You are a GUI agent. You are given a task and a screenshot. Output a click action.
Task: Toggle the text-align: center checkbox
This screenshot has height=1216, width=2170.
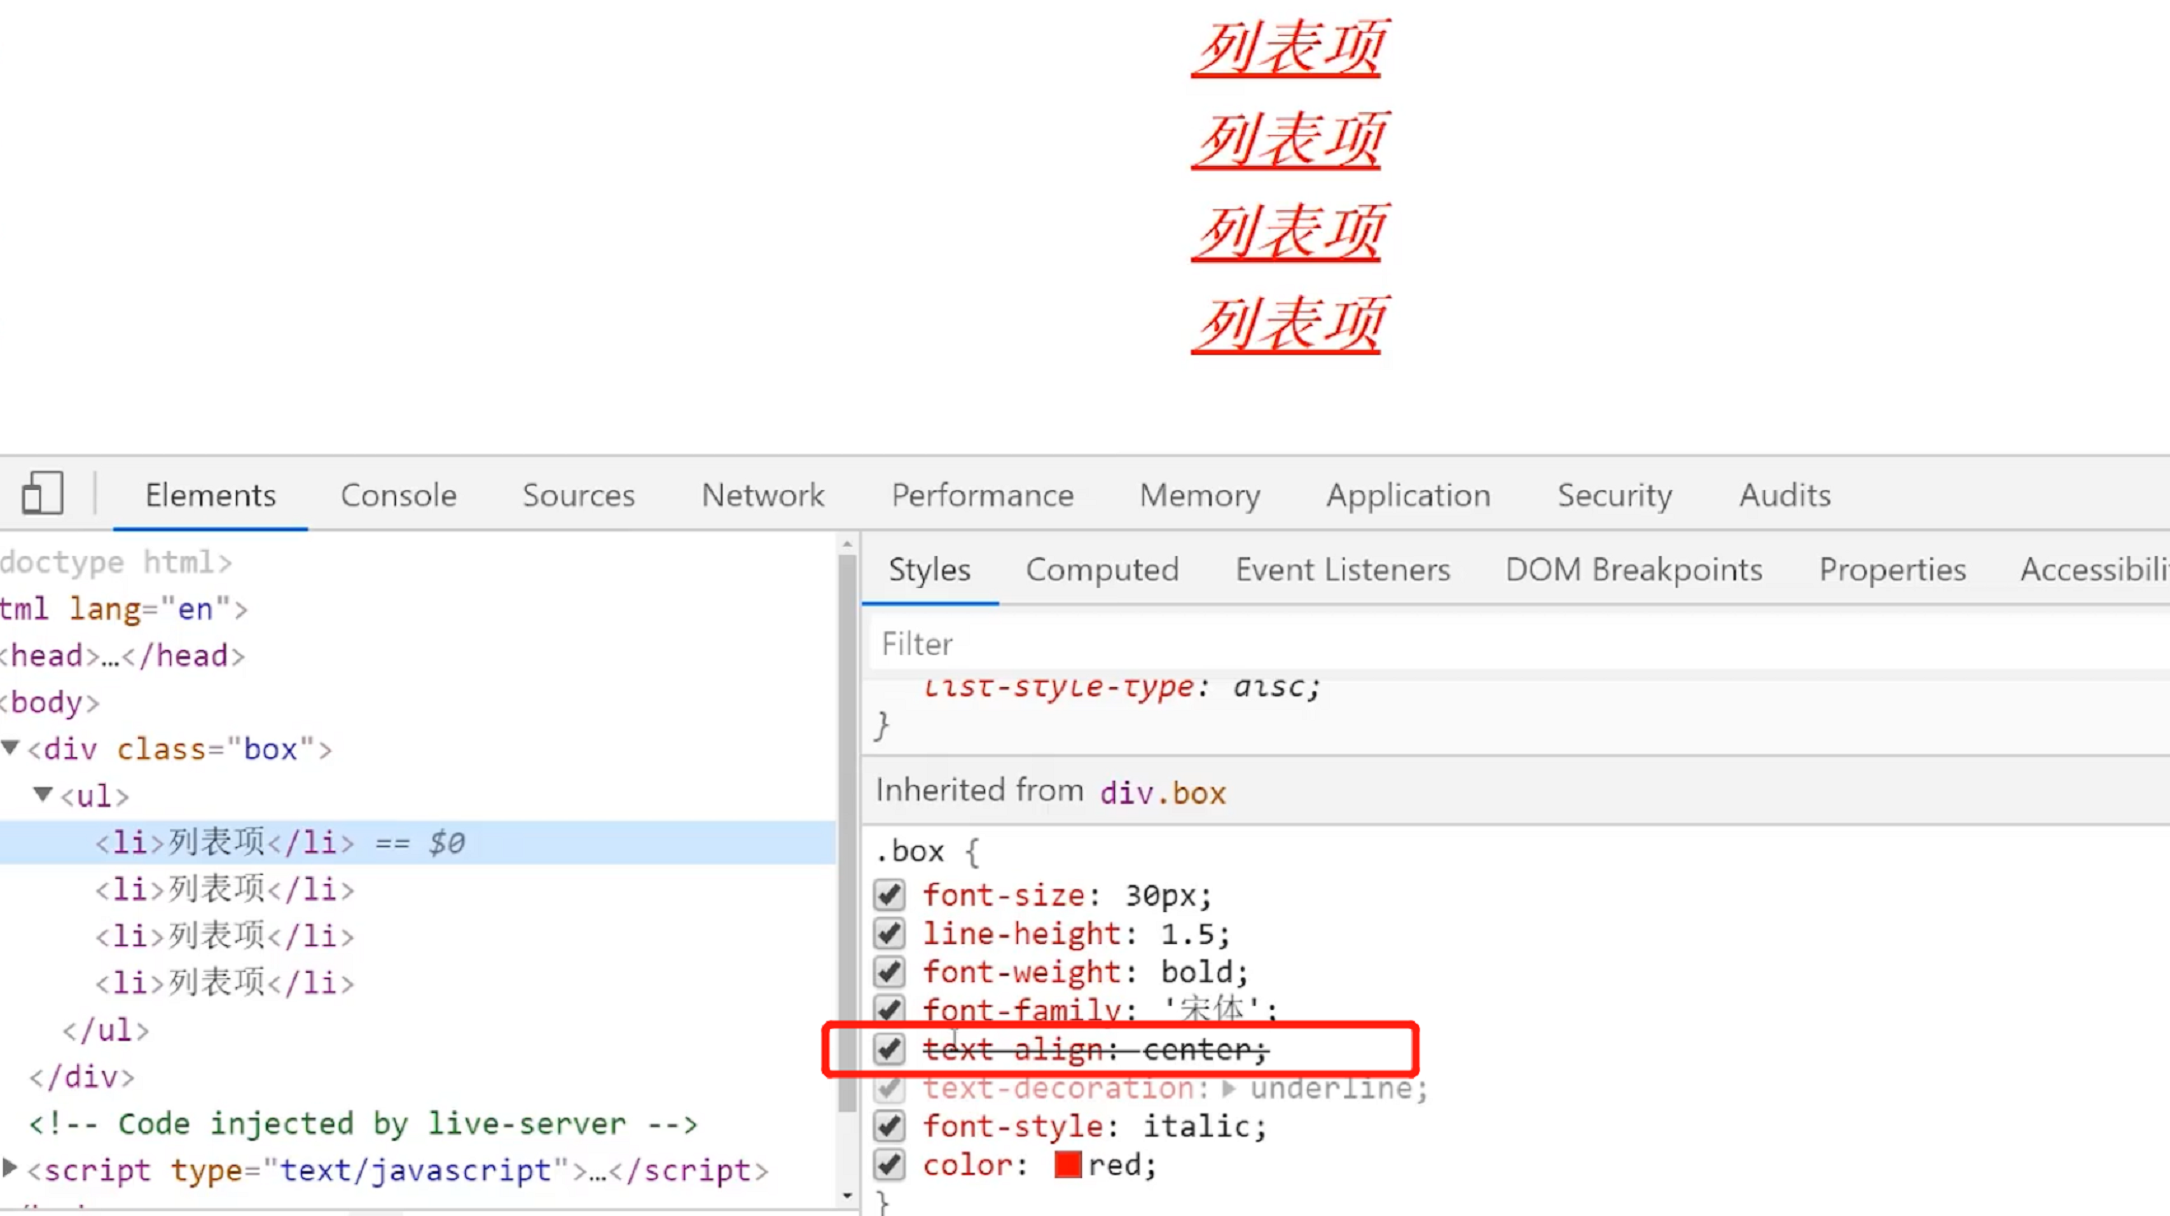[x=889, y=1048]
